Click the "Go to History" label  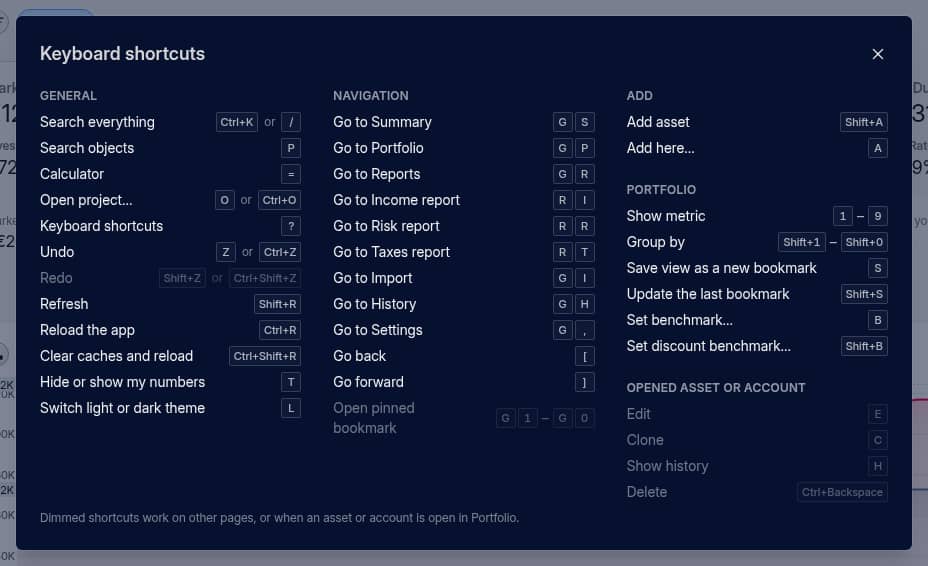click(375, 304)
